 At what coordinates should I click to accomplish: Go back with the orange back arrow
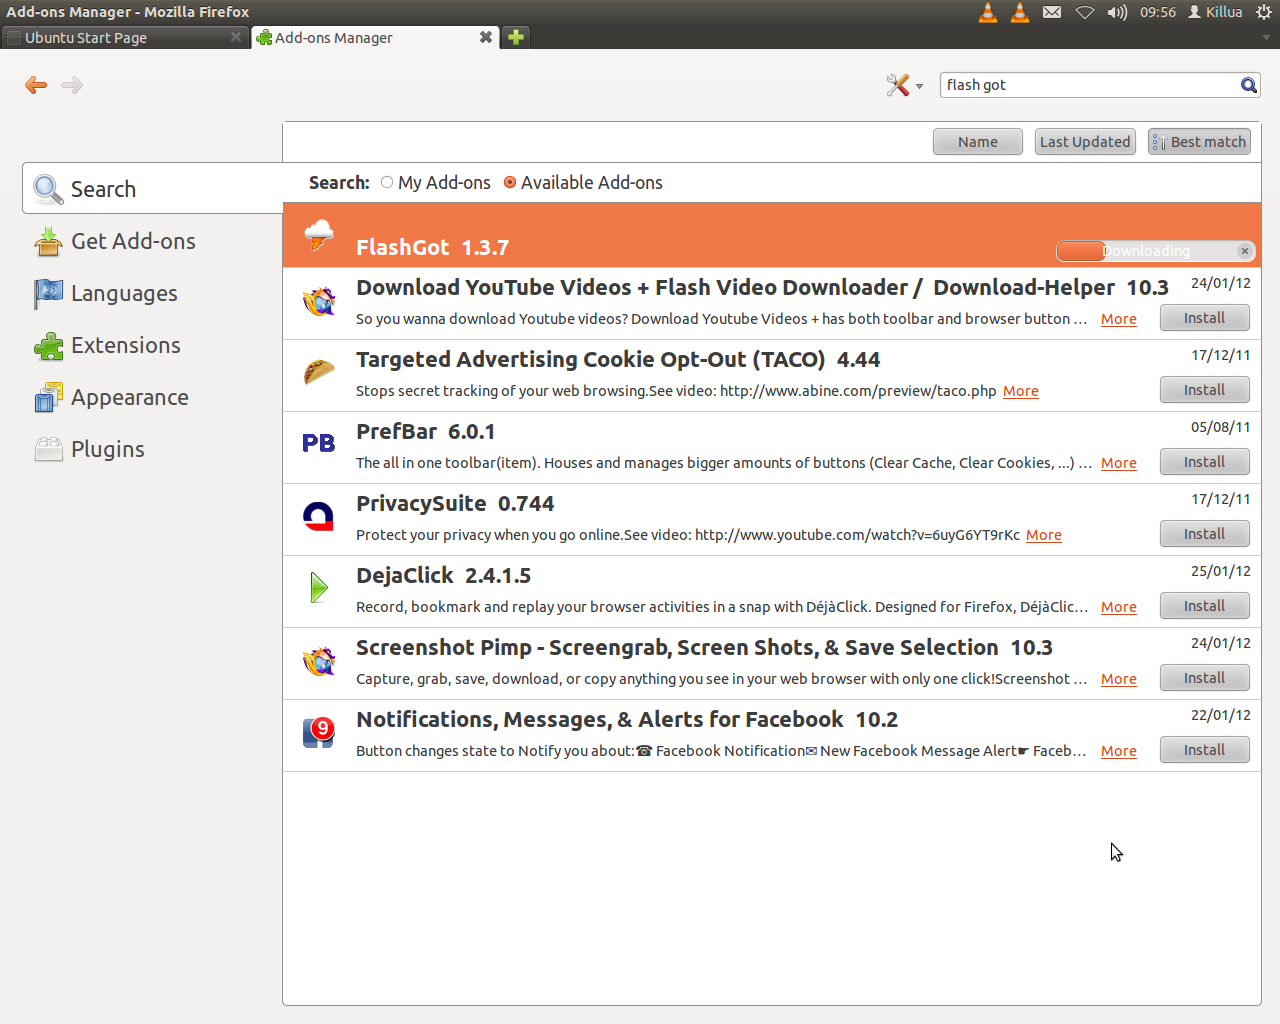pyautogui.click(x=36, y=85)
